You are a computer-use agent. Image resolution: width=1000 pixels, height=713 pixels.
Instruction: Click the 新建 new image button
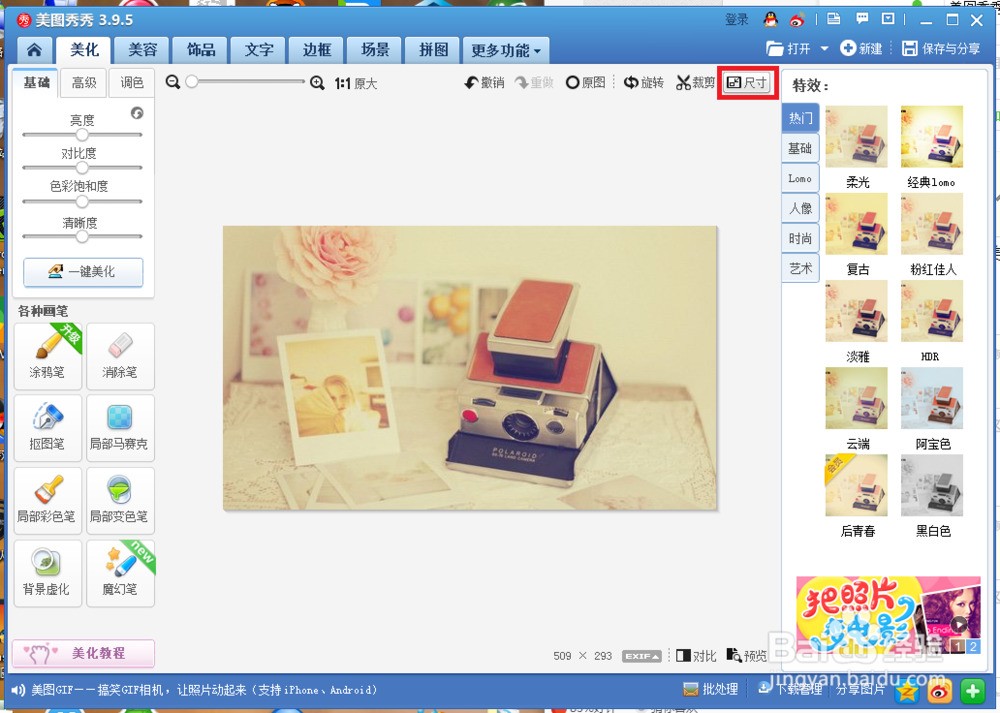[x=861, y=48]
